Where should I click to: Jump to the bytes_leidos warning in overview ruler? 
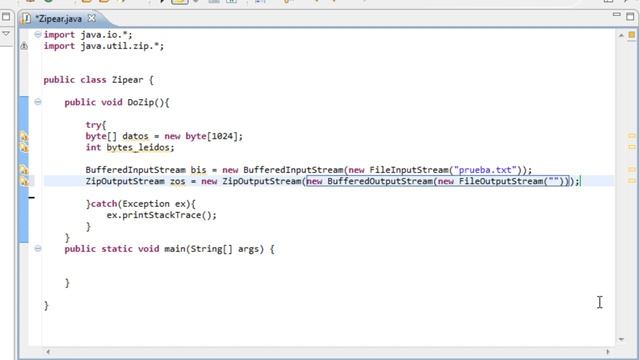pyautogui.click(x=631, y=147)
